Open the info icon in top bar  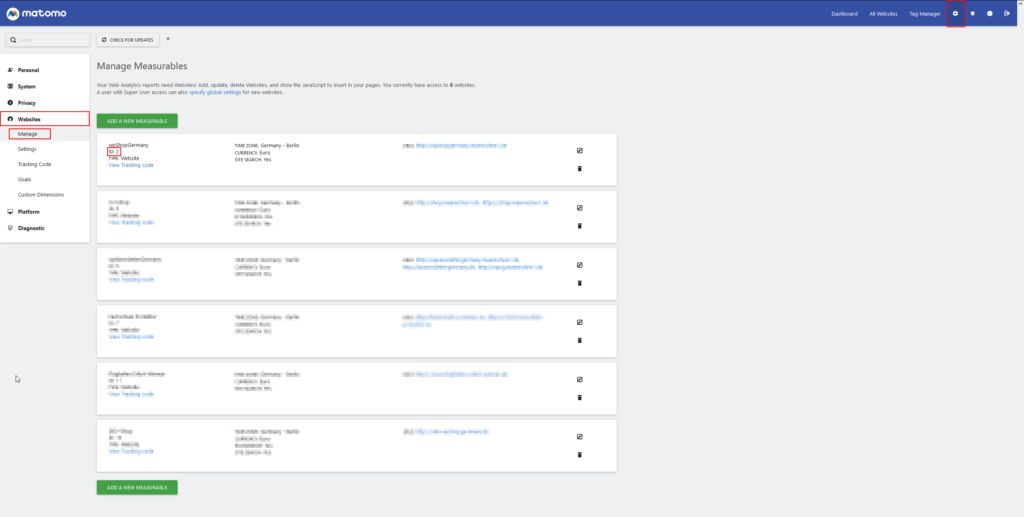click(989, 14)
